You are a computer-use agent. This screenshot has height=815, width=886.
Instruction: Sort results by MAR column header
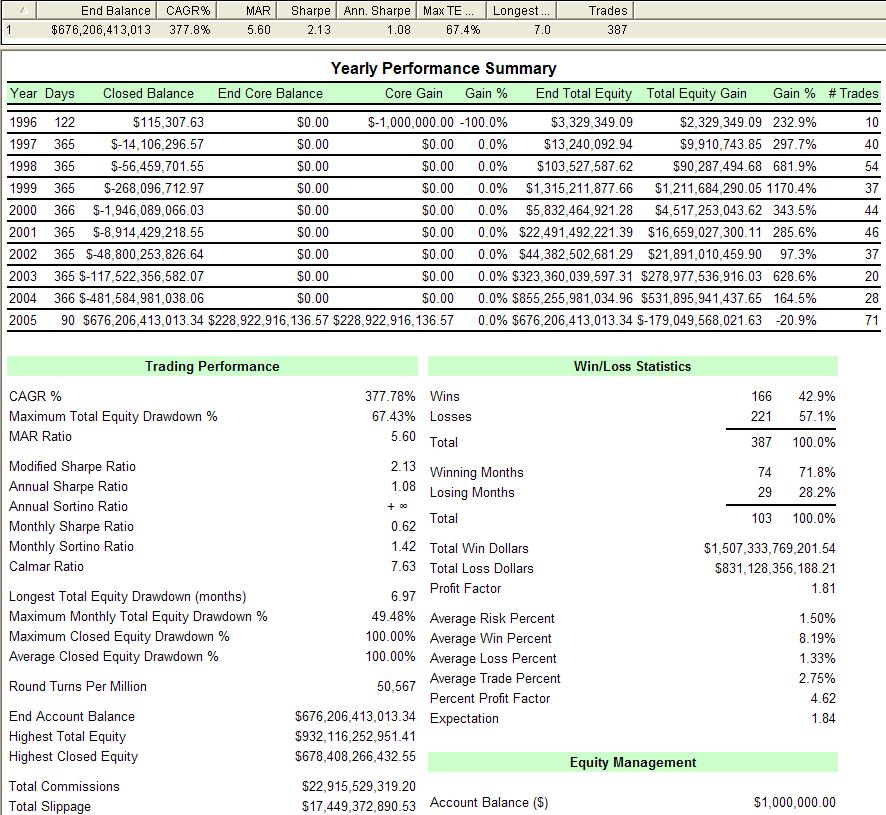coord(258,10)
